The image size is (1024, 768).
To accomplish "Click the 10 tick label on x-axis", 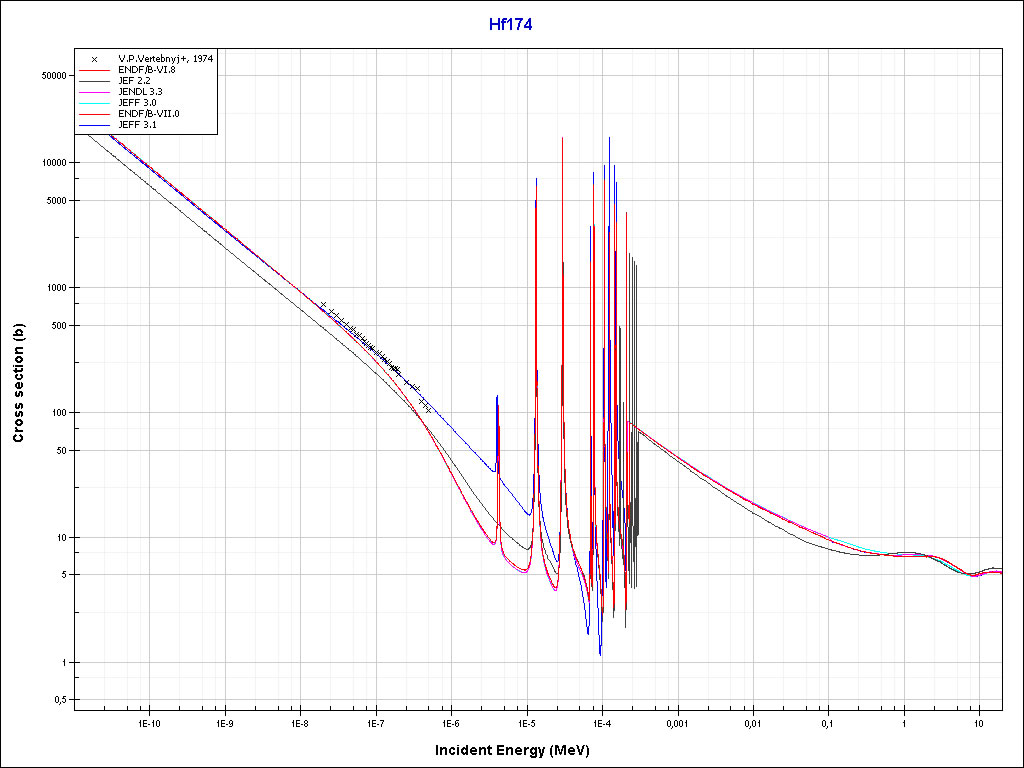I will coord(979,722).
